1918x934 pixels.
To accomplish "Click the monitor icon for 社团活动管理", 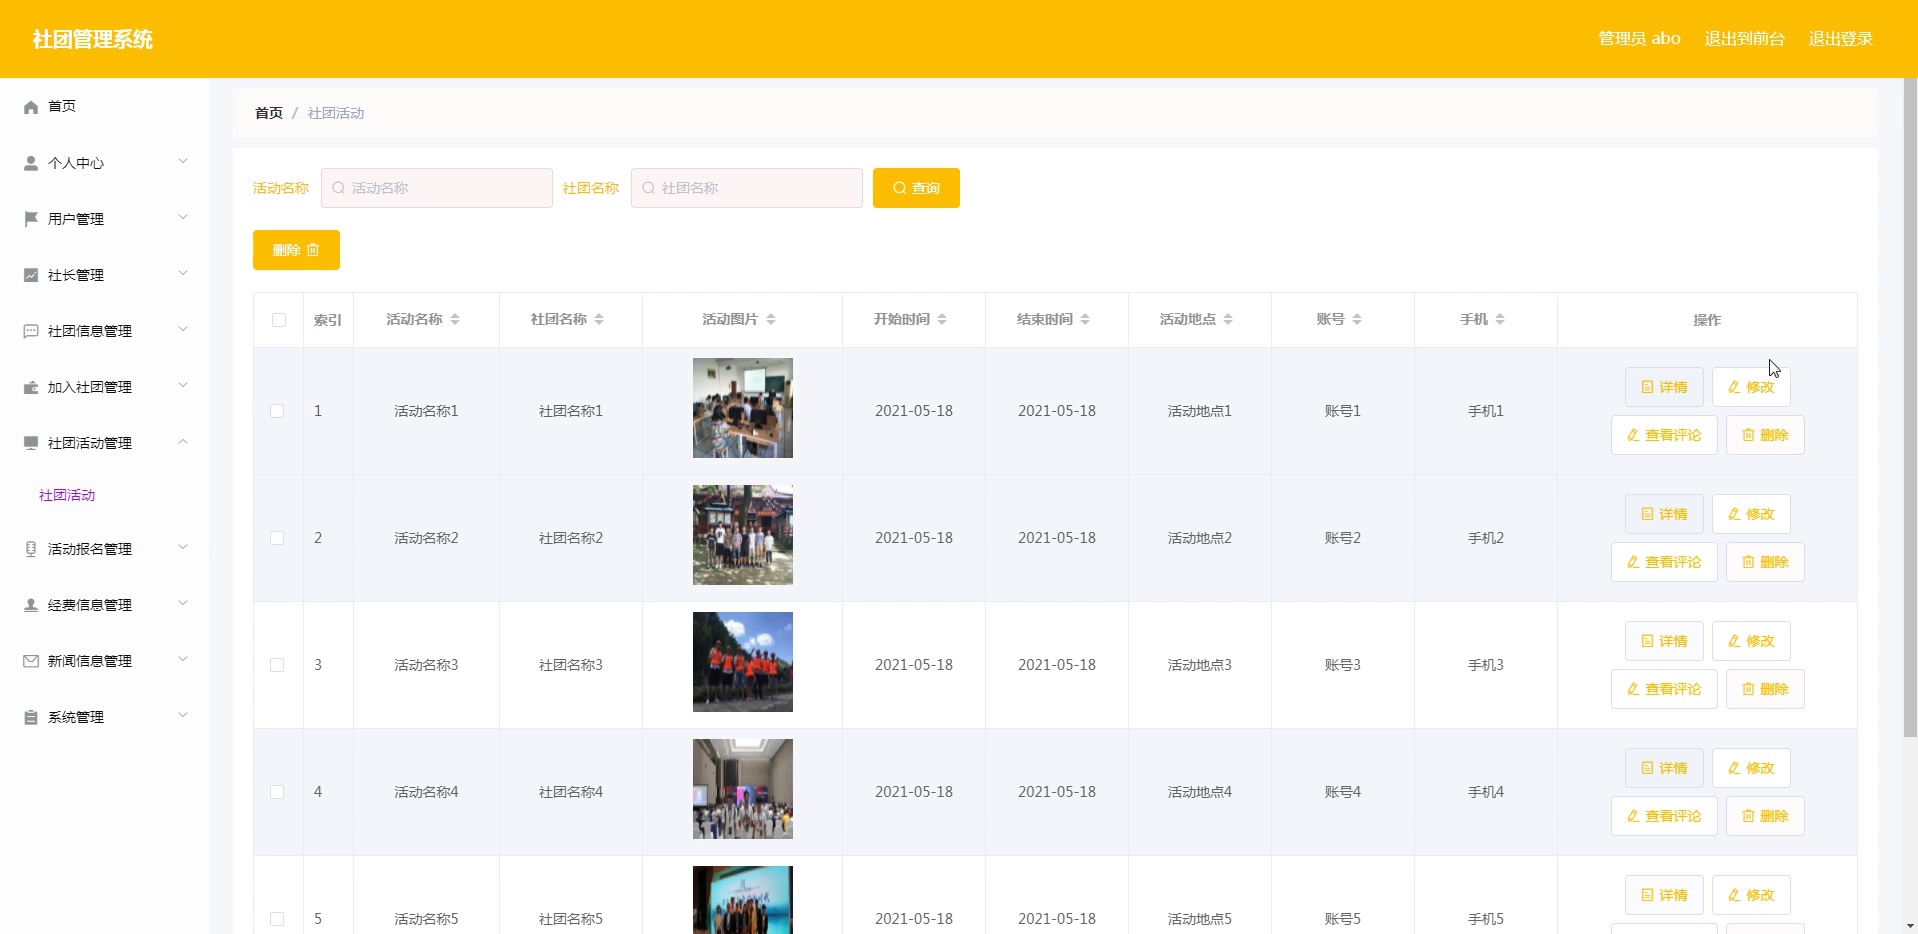I will point(31,443).
